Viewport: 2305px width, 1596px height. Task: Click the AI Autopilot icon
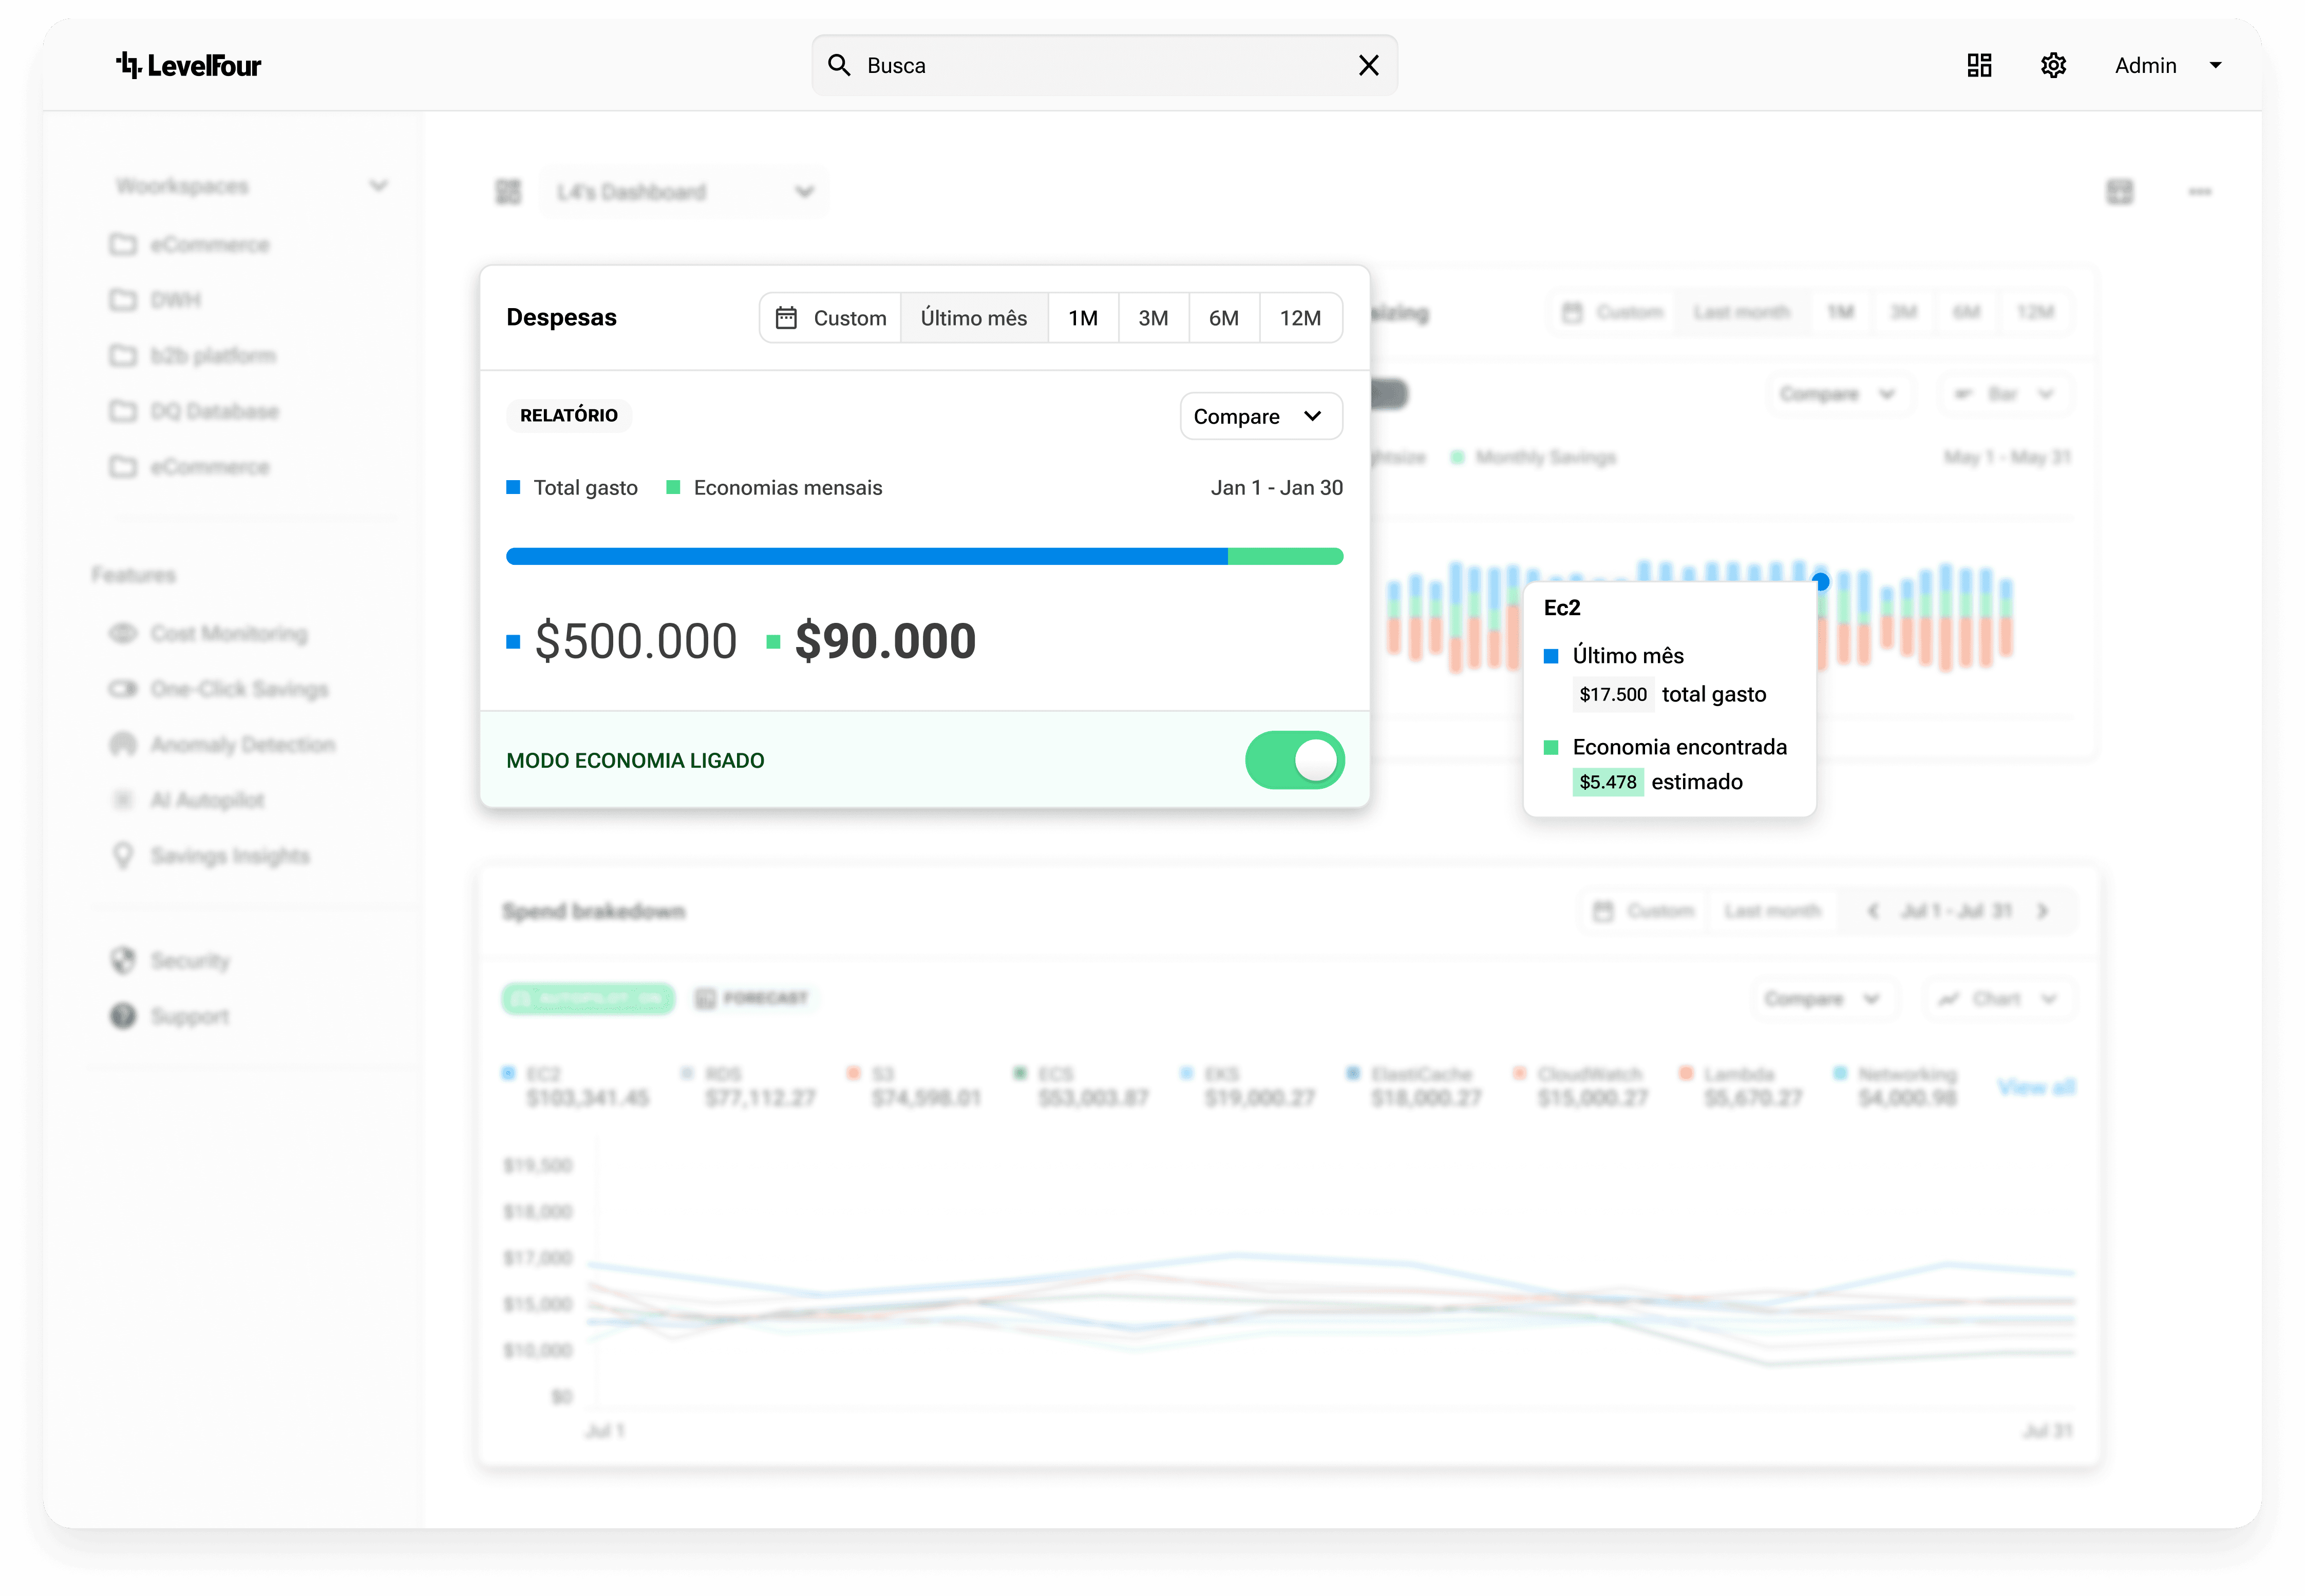(x=122, y=800)
